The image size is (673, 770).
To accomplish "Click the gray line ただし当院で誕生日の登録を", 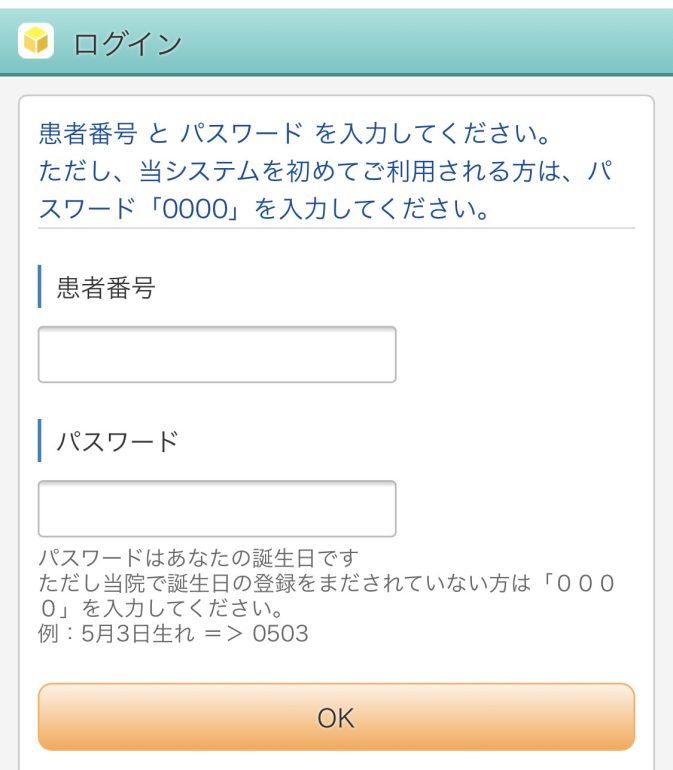I will click(x=327, y=583).
